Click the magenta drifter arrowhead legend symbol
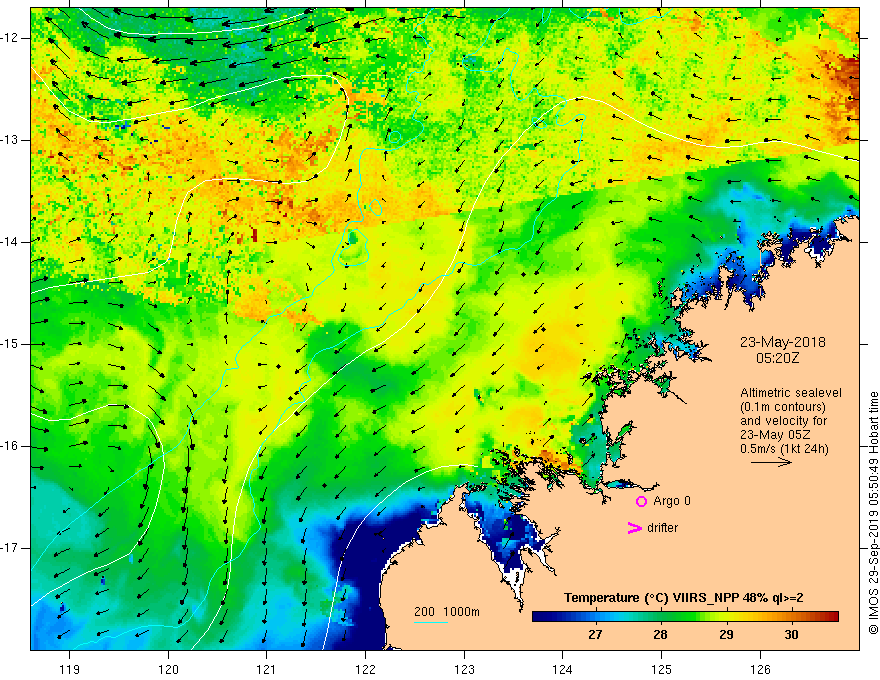Screen dimensions: 880x680 [635, 528]
